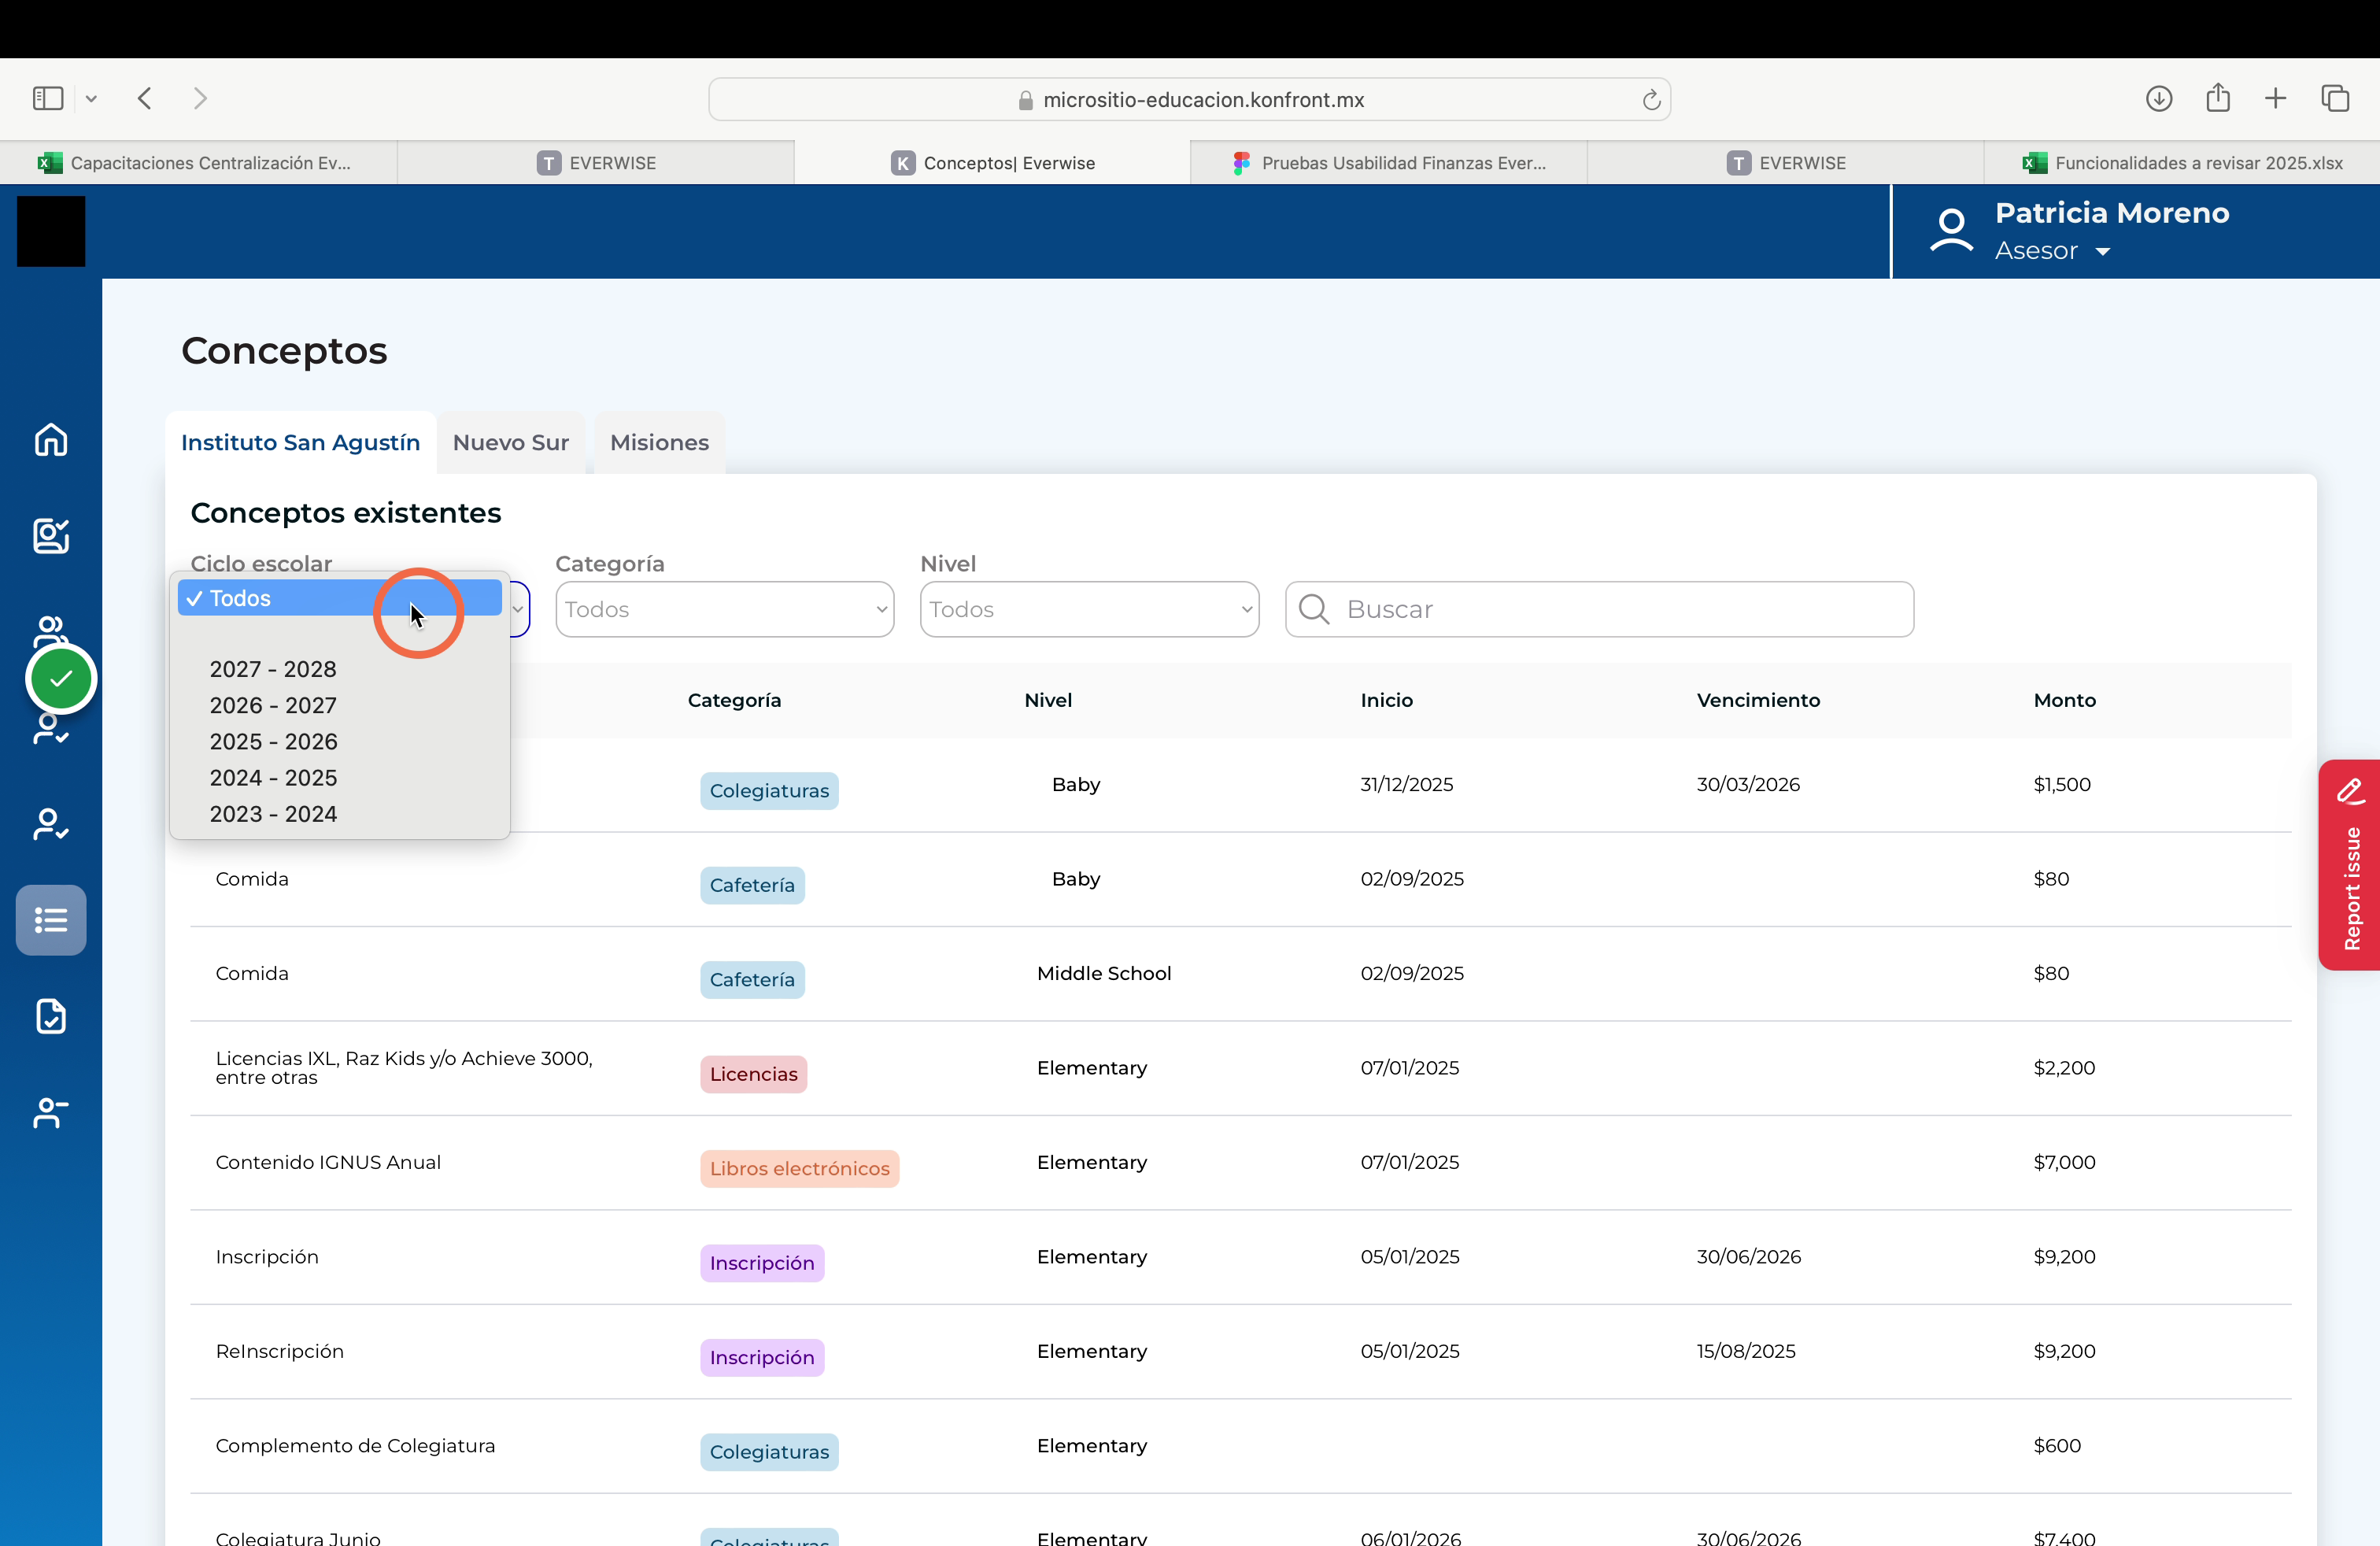Image resolution: width=2380 pixels, height=1546 pixels.
Task: Click the 31/12/2025 start date
Action: click(x=1406, y=784)
